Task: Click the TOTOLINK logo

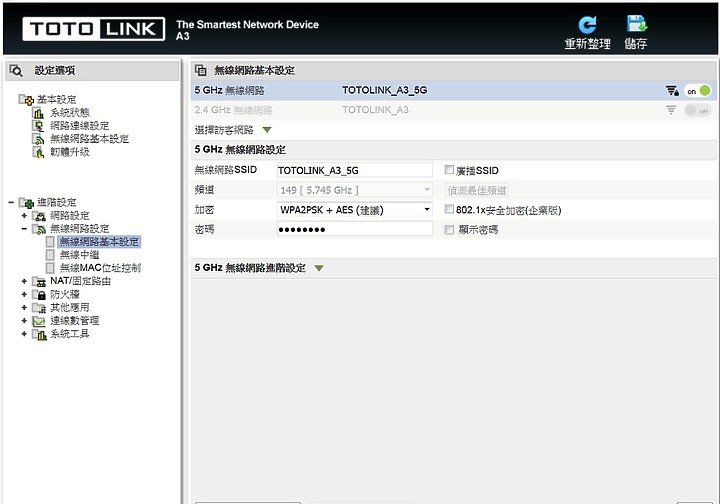Action: tap(94, 29)
